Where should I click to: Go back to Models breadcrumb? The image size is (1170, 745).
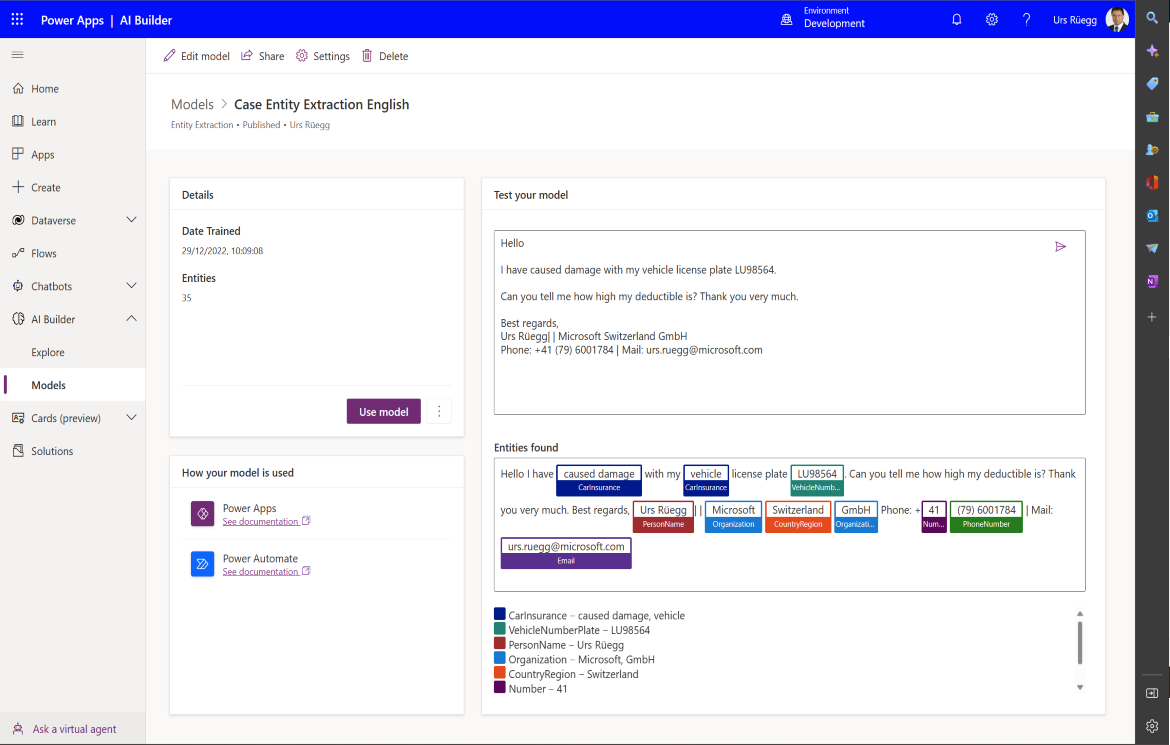pos(192,105)
